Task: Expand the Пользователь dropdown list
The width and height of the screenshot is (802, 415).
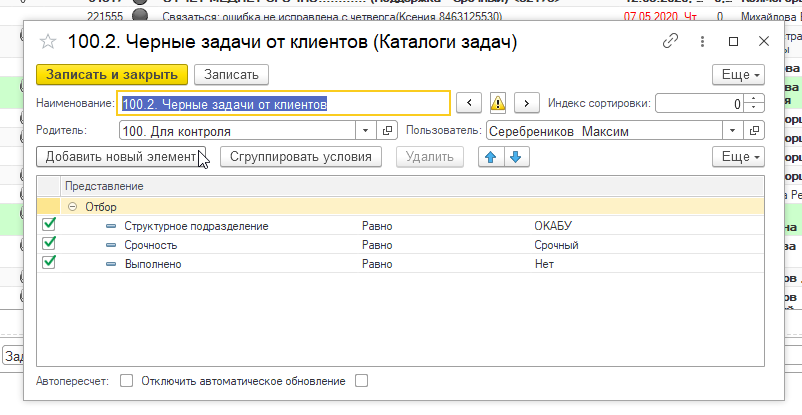Action: (735, 130)
